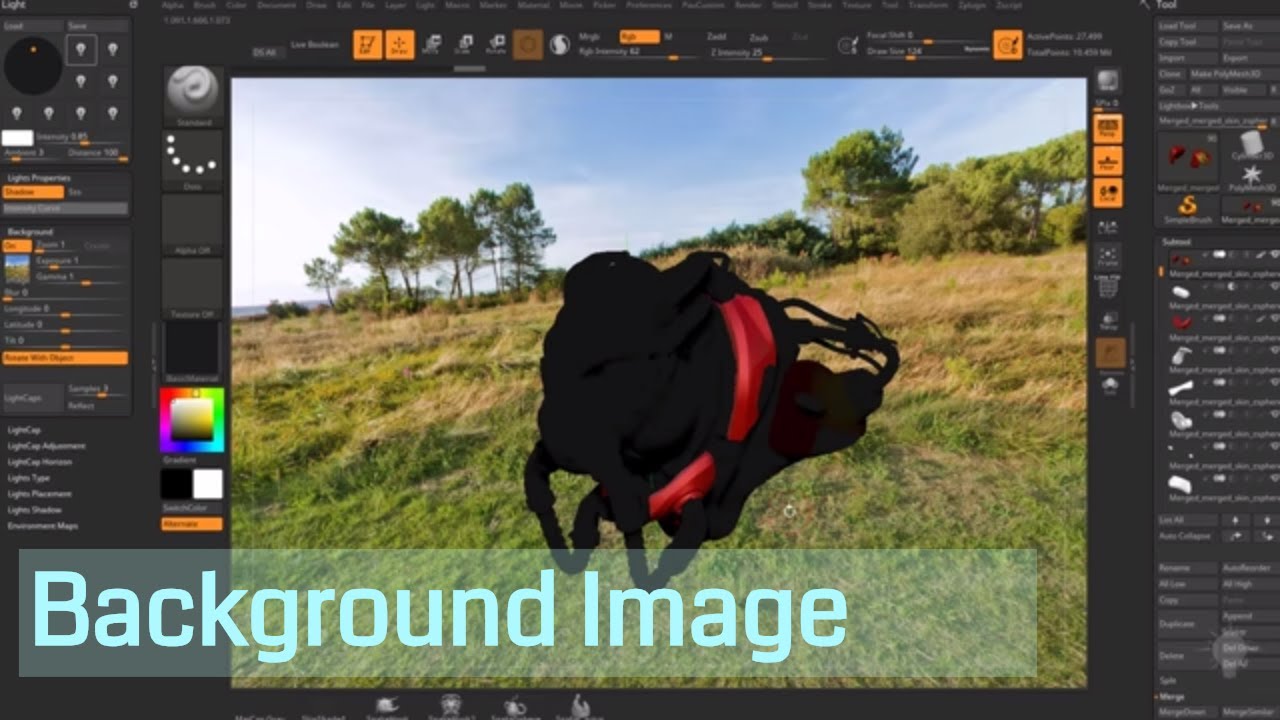
Task: Expand the LightCap section
Action: click(24, 430)
